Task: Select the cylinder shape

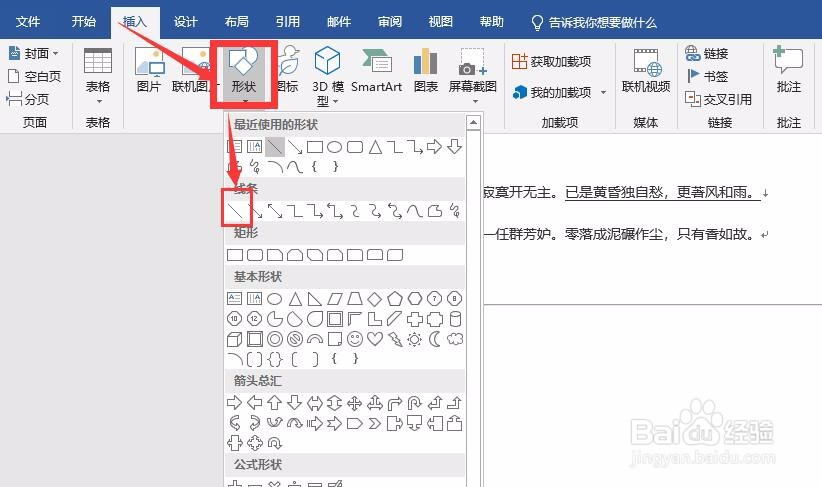Action: 455,319
